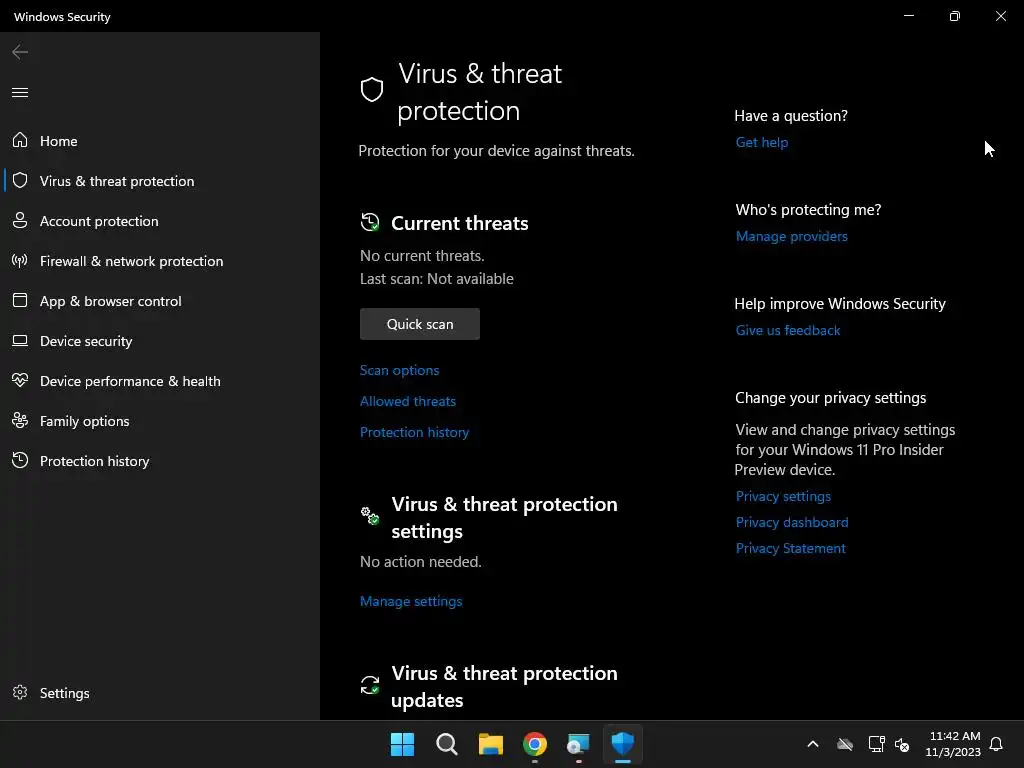Viewport: 1024px width, 768px height.
Task: Click the taskbar clock and date
Action: tap(953, 744)
